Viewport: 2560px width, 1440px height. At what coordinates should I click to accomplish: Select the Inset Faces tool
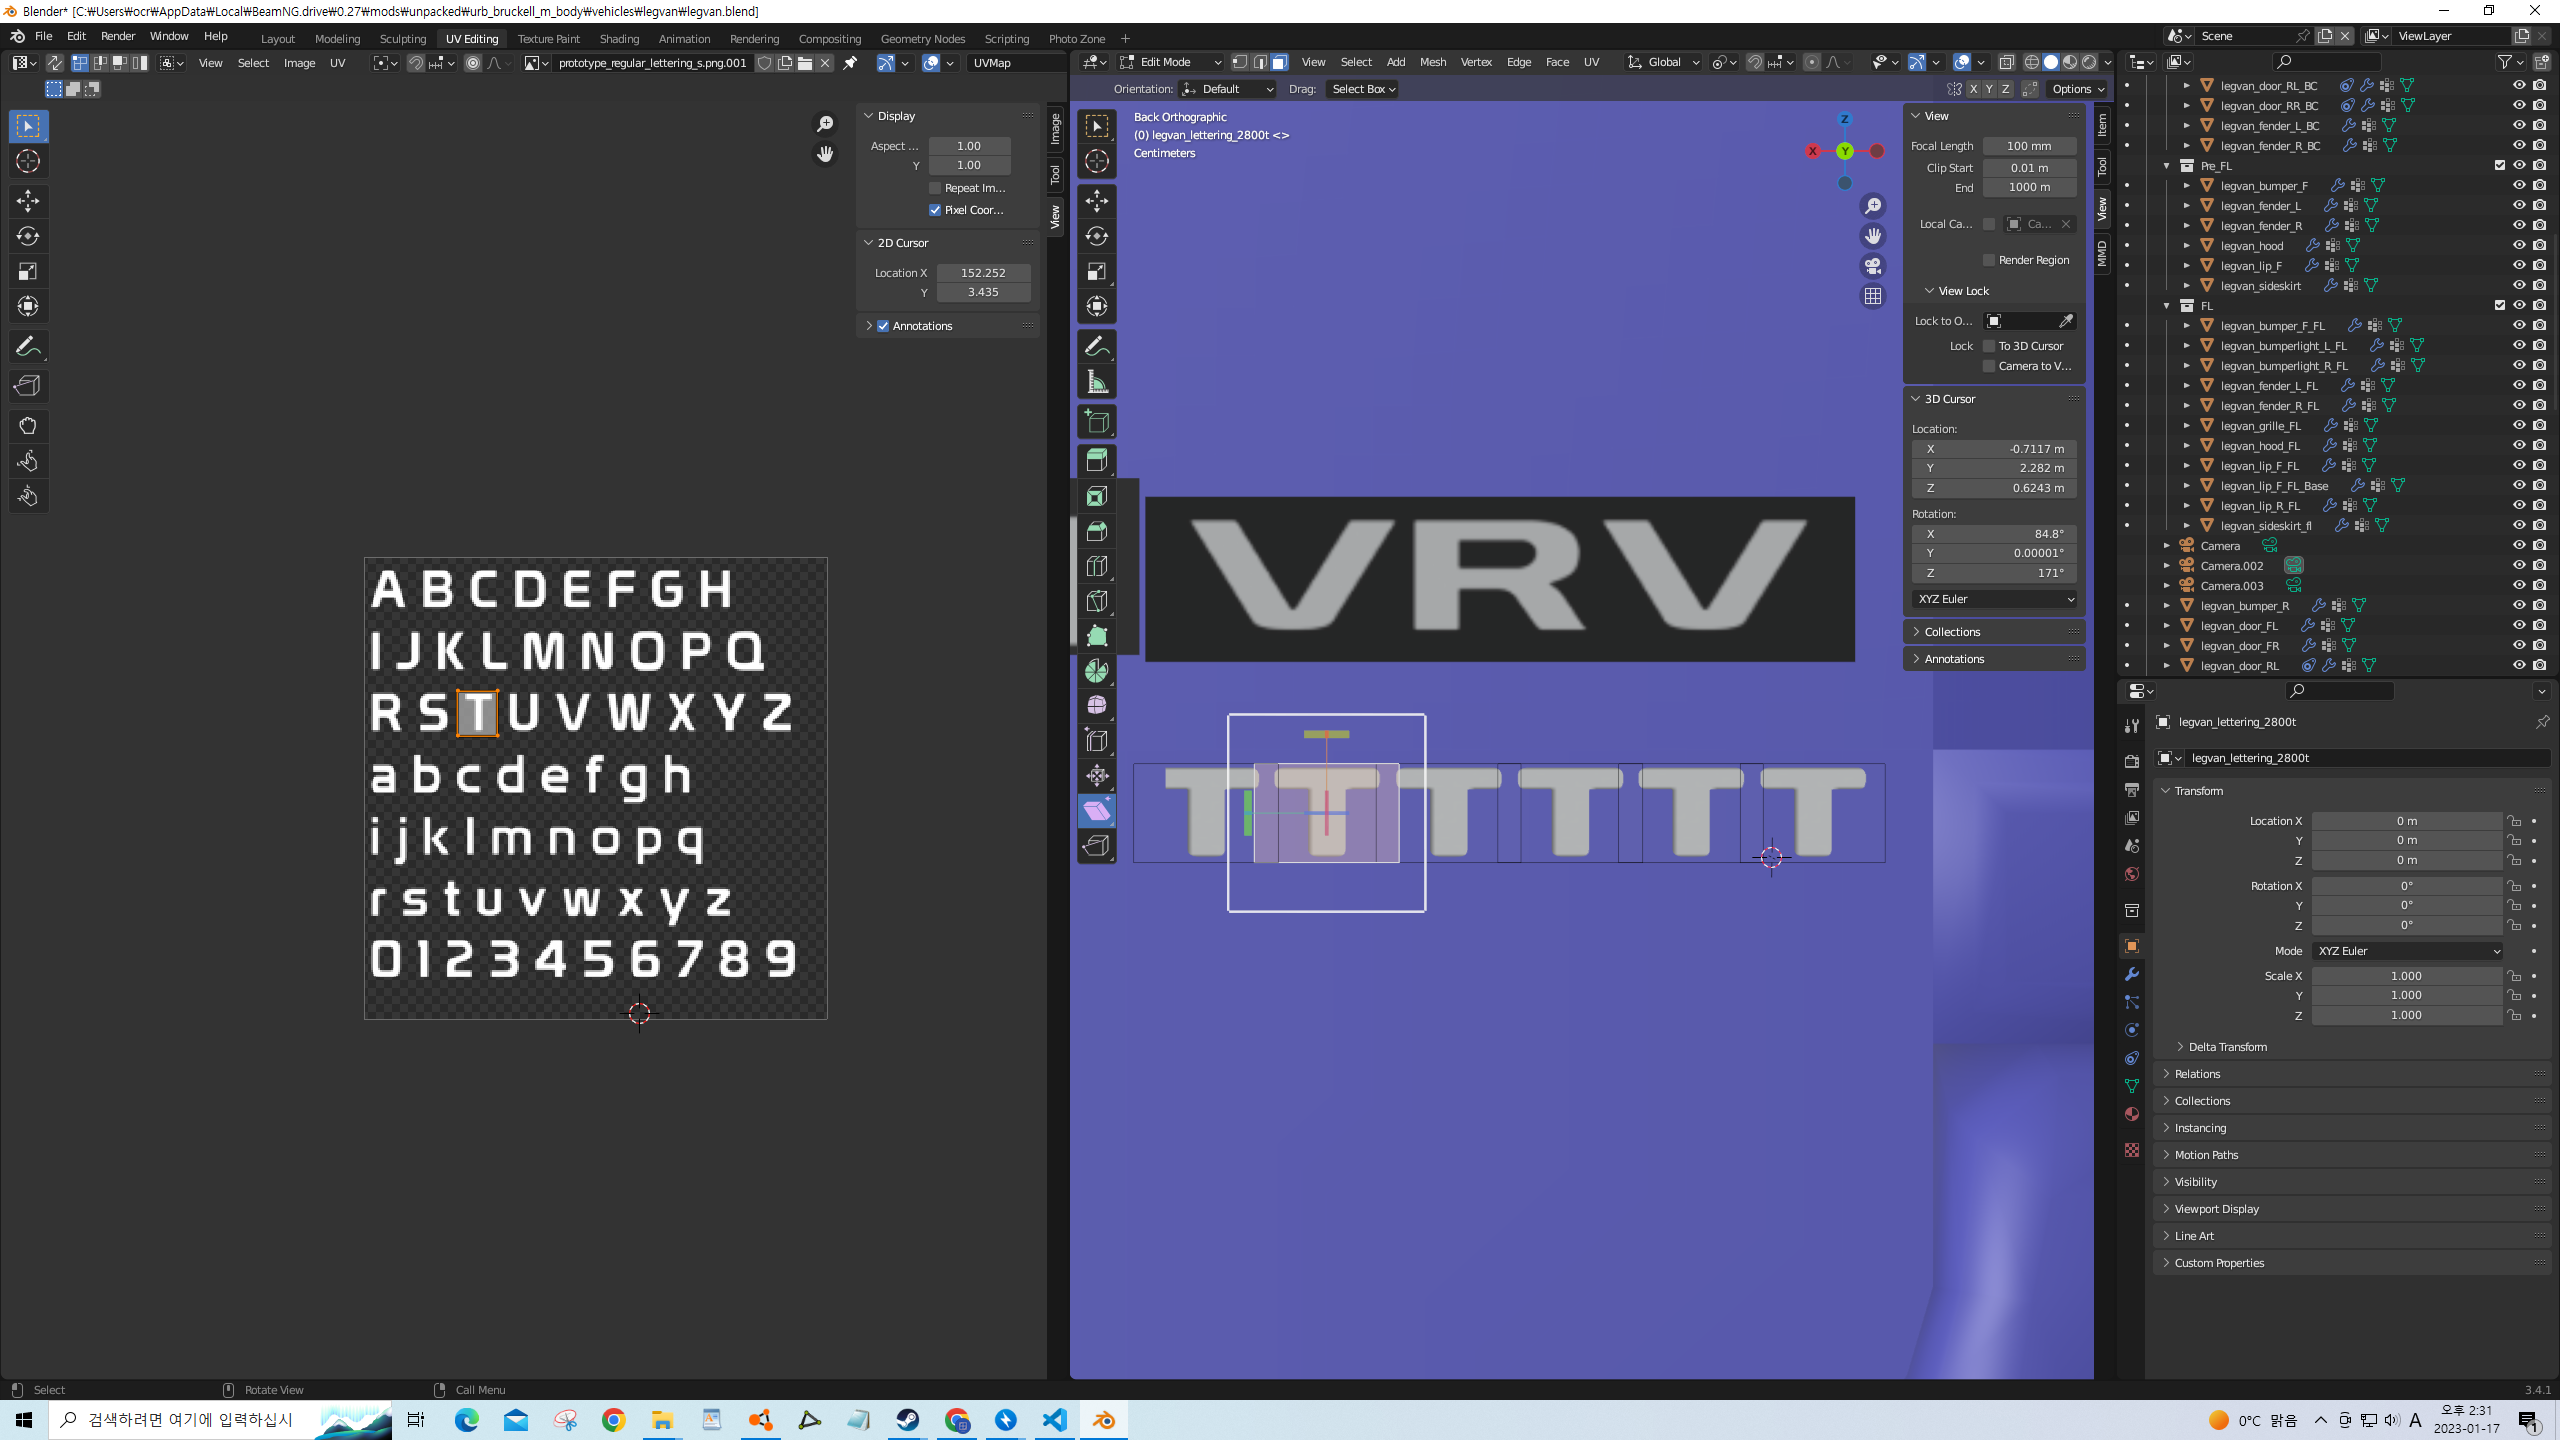[1097, 496]
